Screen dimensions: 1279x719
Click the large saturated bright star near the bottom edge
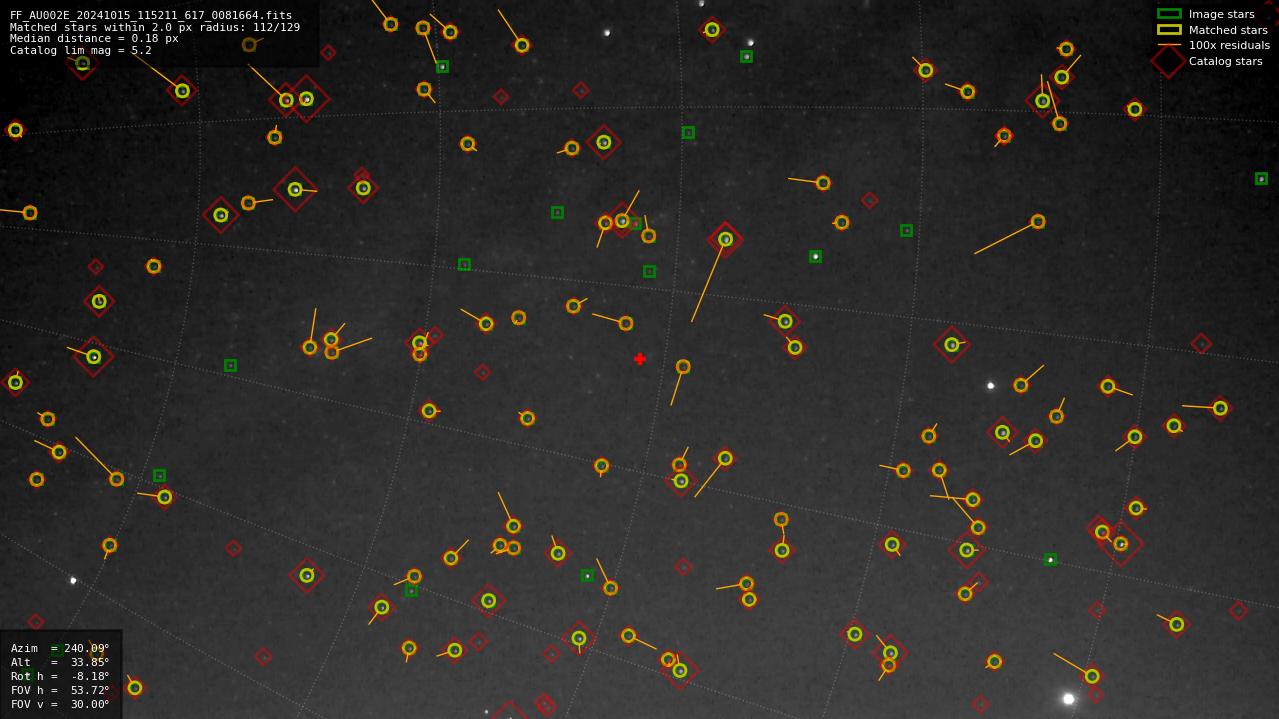coord(1069,699)
